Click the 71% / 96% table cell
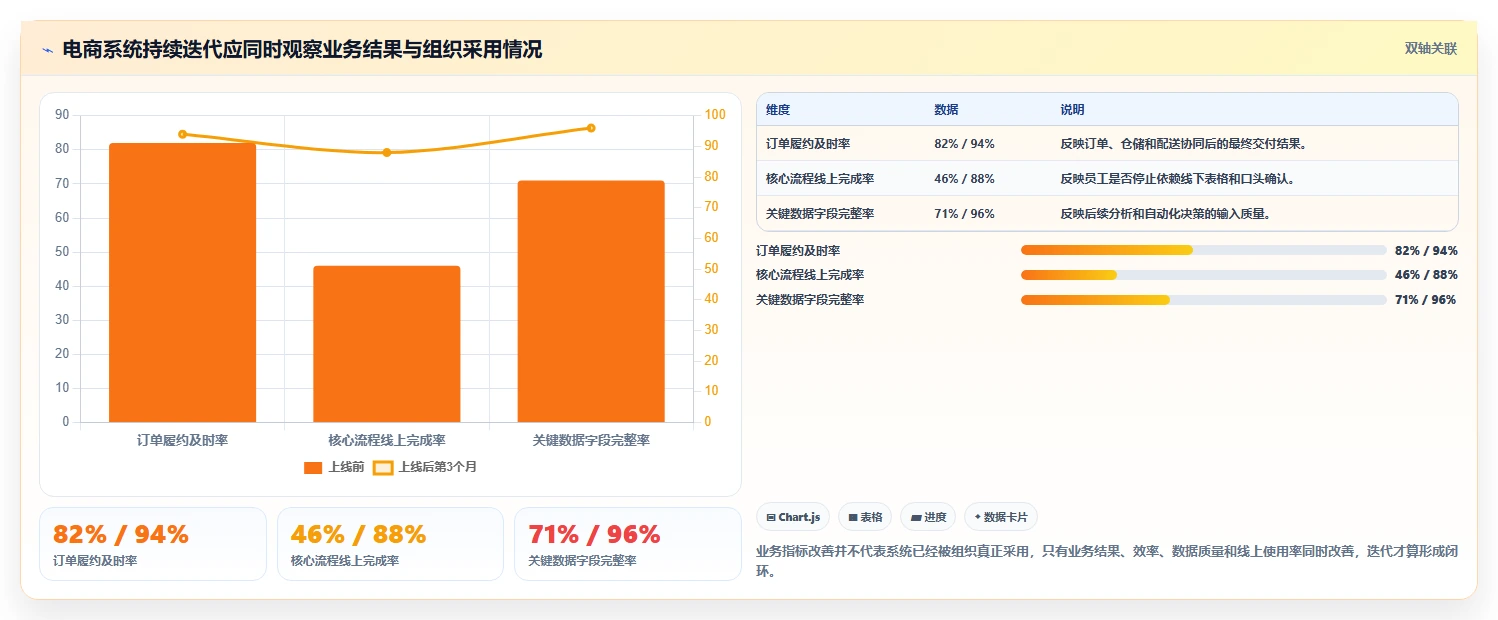The width and height of the screenshot is (1498, 620). 964,214
